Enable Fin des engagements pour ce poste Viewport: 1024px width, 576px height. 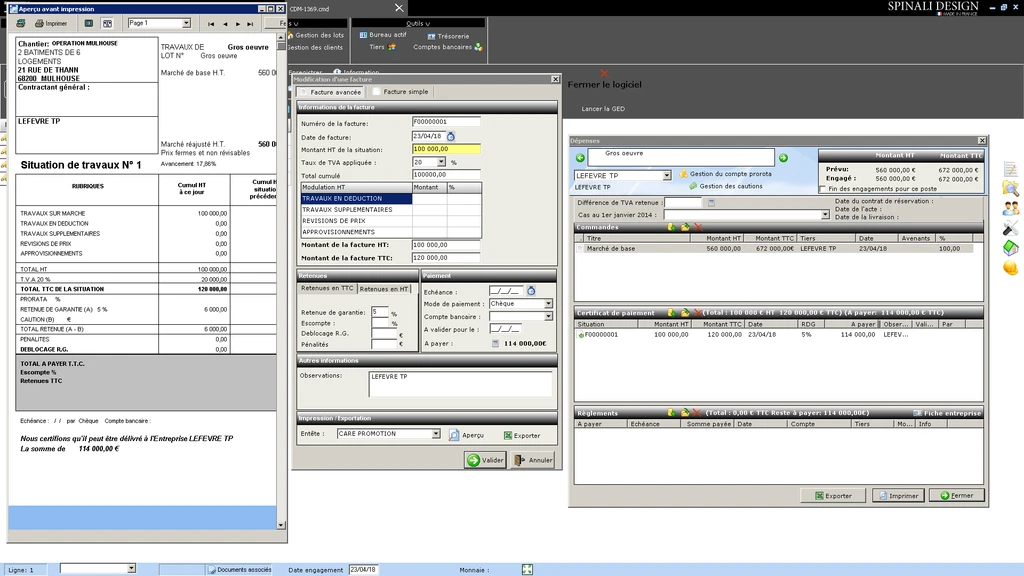point(822,188)
